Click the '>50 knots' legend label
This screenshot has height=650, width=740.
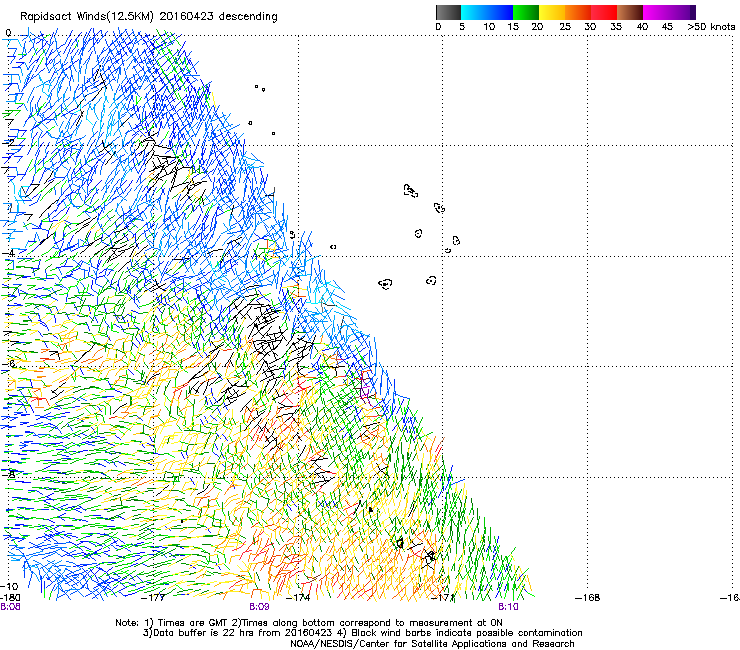(x=711, y=27)
